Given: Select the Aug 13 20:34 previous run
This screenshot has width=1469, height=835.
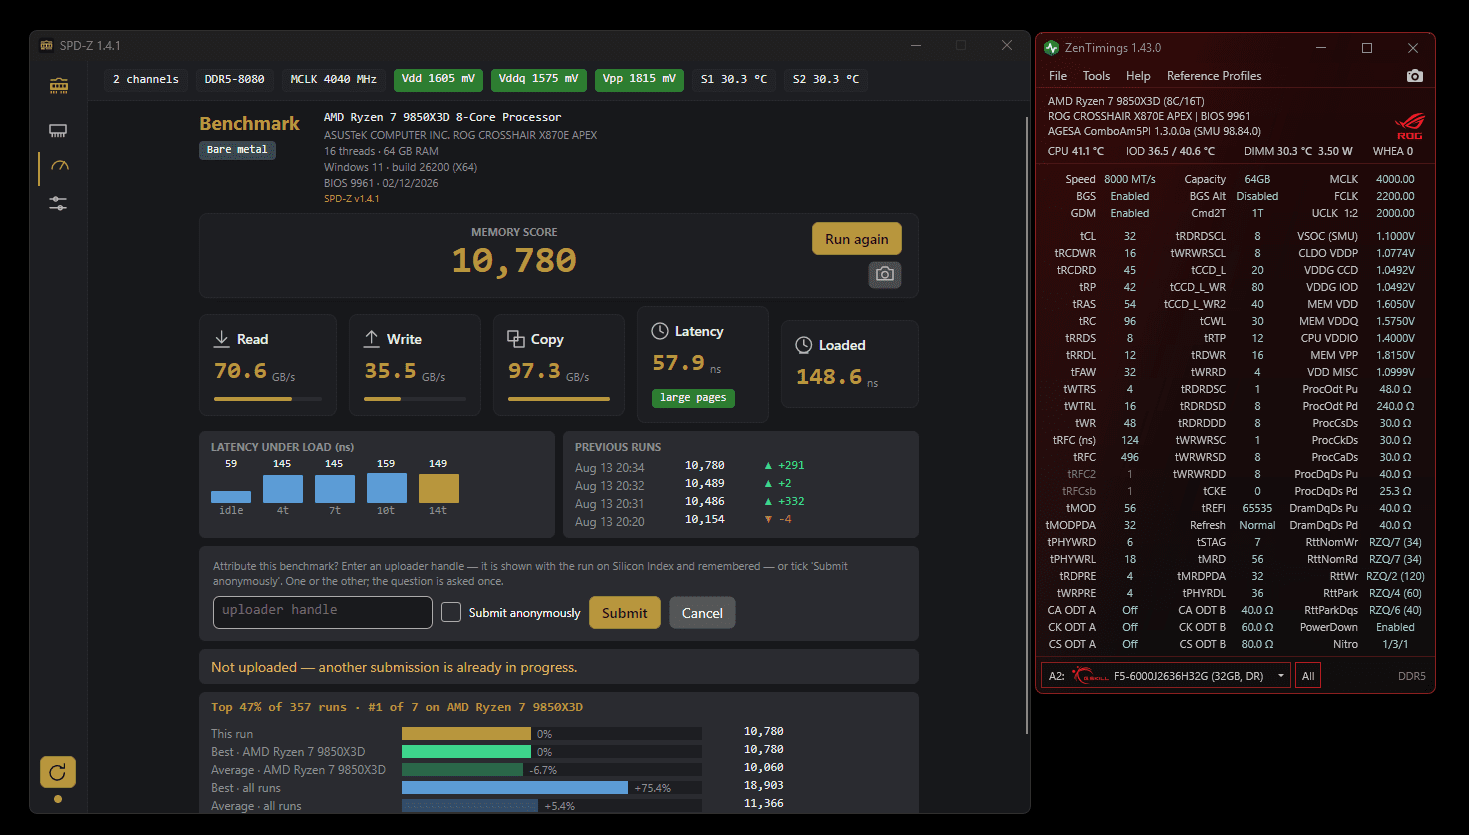Looking at the screenshot, I should click(x=690, y=466).
